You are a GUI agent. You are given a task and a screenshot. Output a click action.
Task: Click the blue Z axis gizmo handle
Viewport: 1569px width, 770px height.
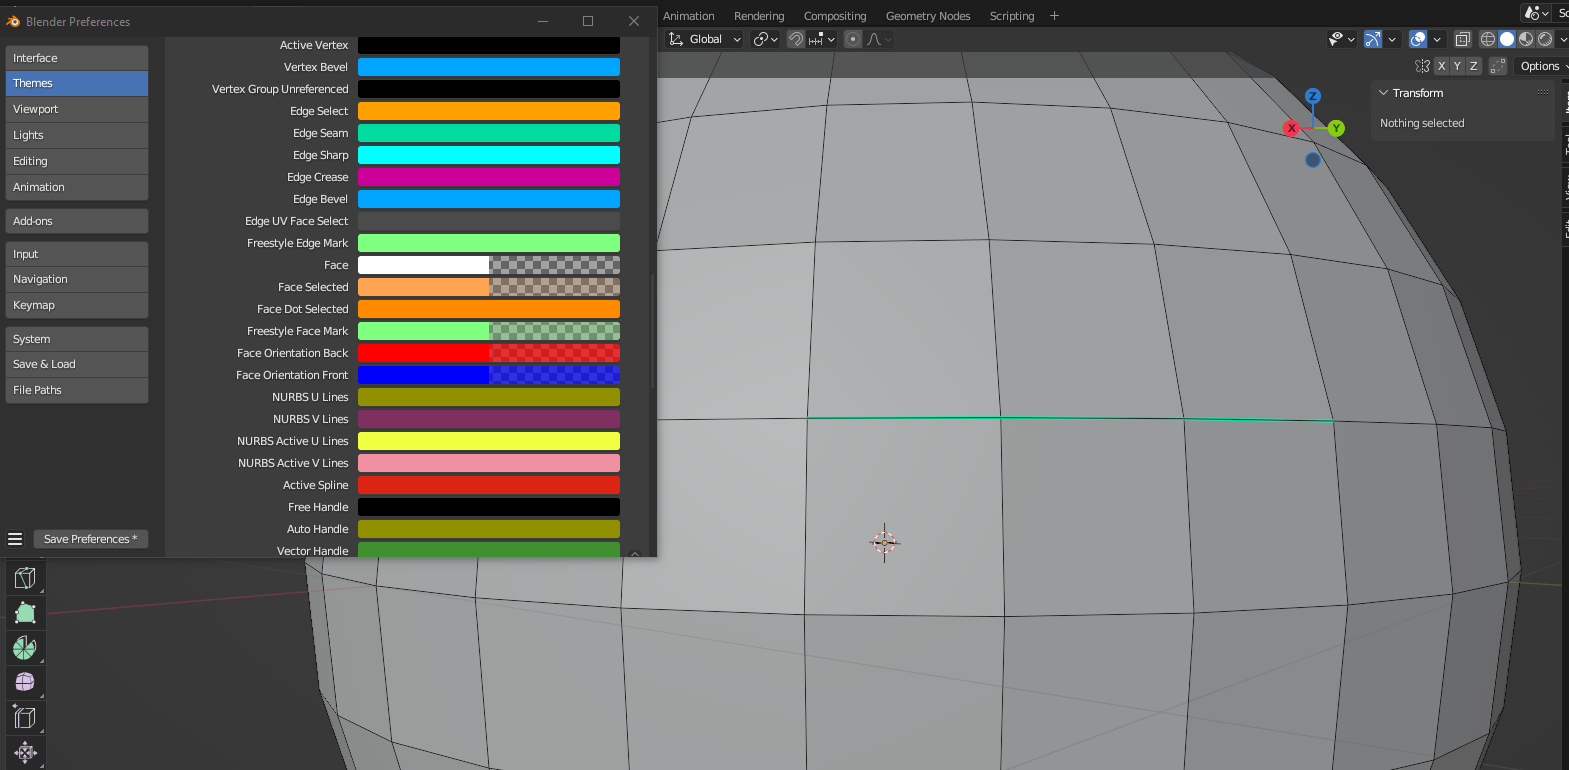1313,96
